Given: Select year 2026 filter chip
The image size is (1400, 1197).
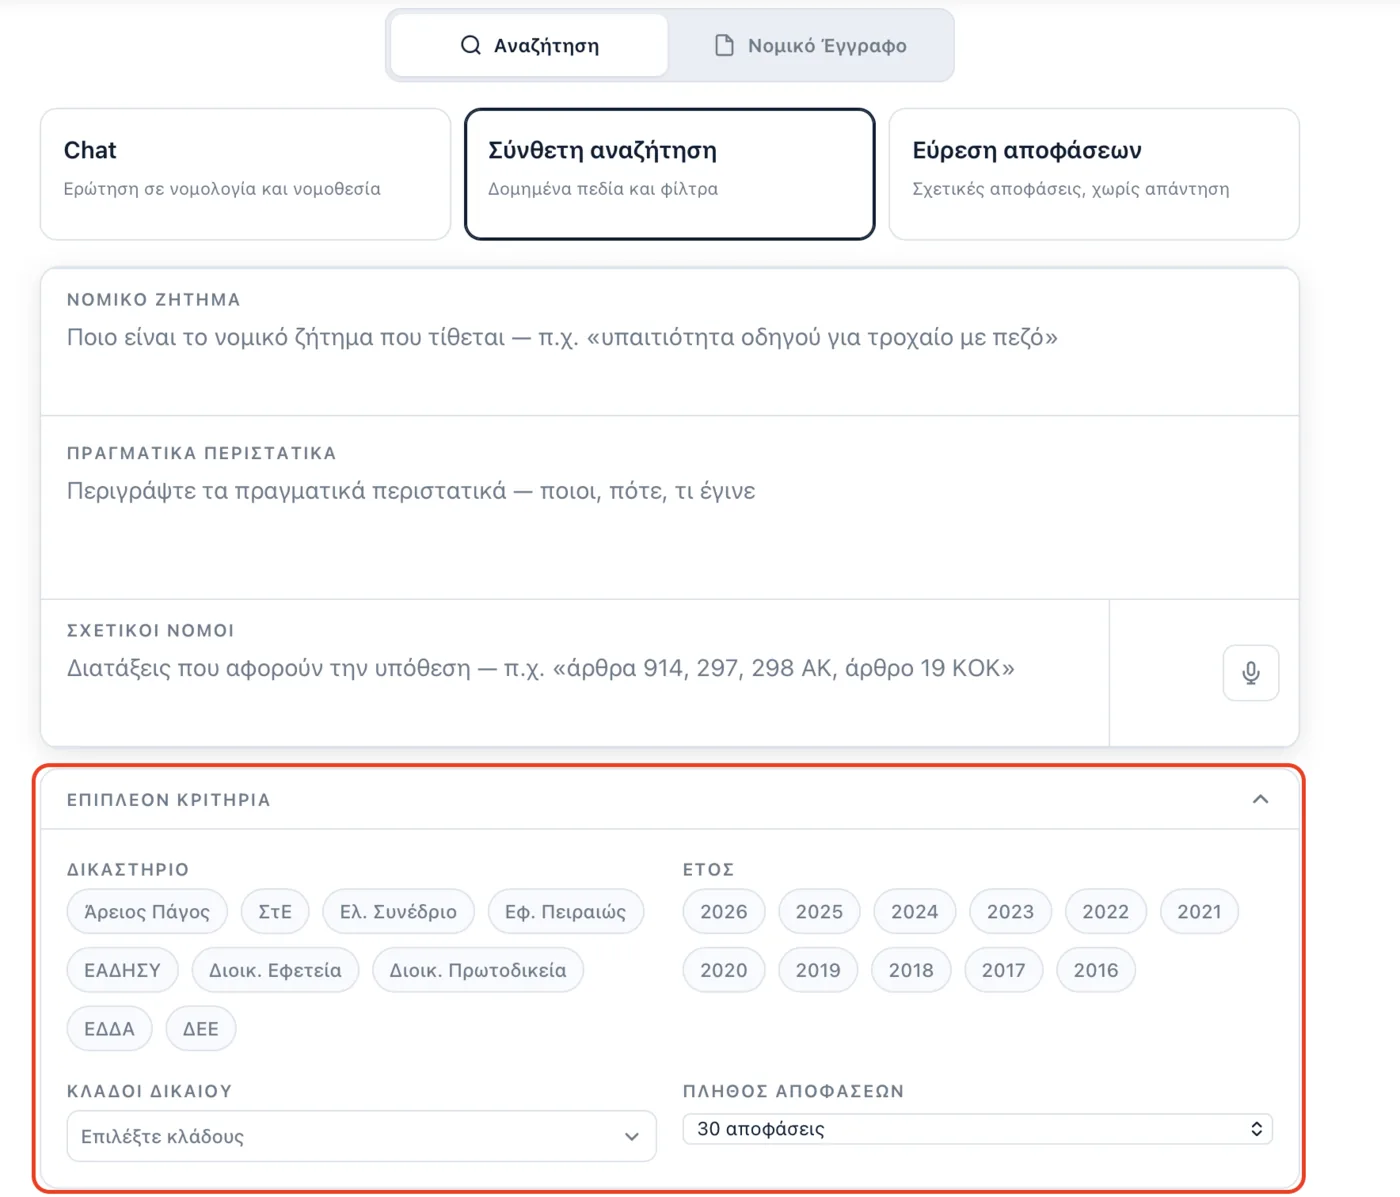Looking at the screenshot, I should pyautogui.click(x=724, y=912).
